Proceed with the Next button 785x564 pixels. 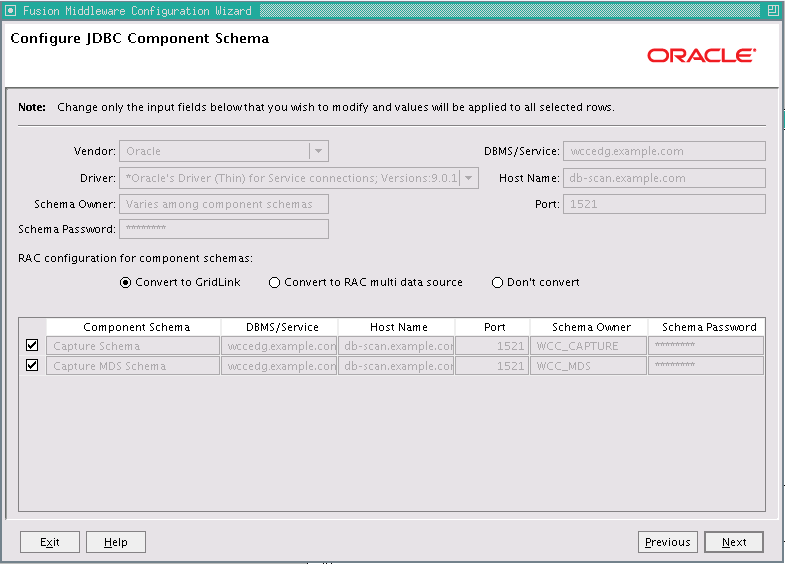click(x=734, y=542)
